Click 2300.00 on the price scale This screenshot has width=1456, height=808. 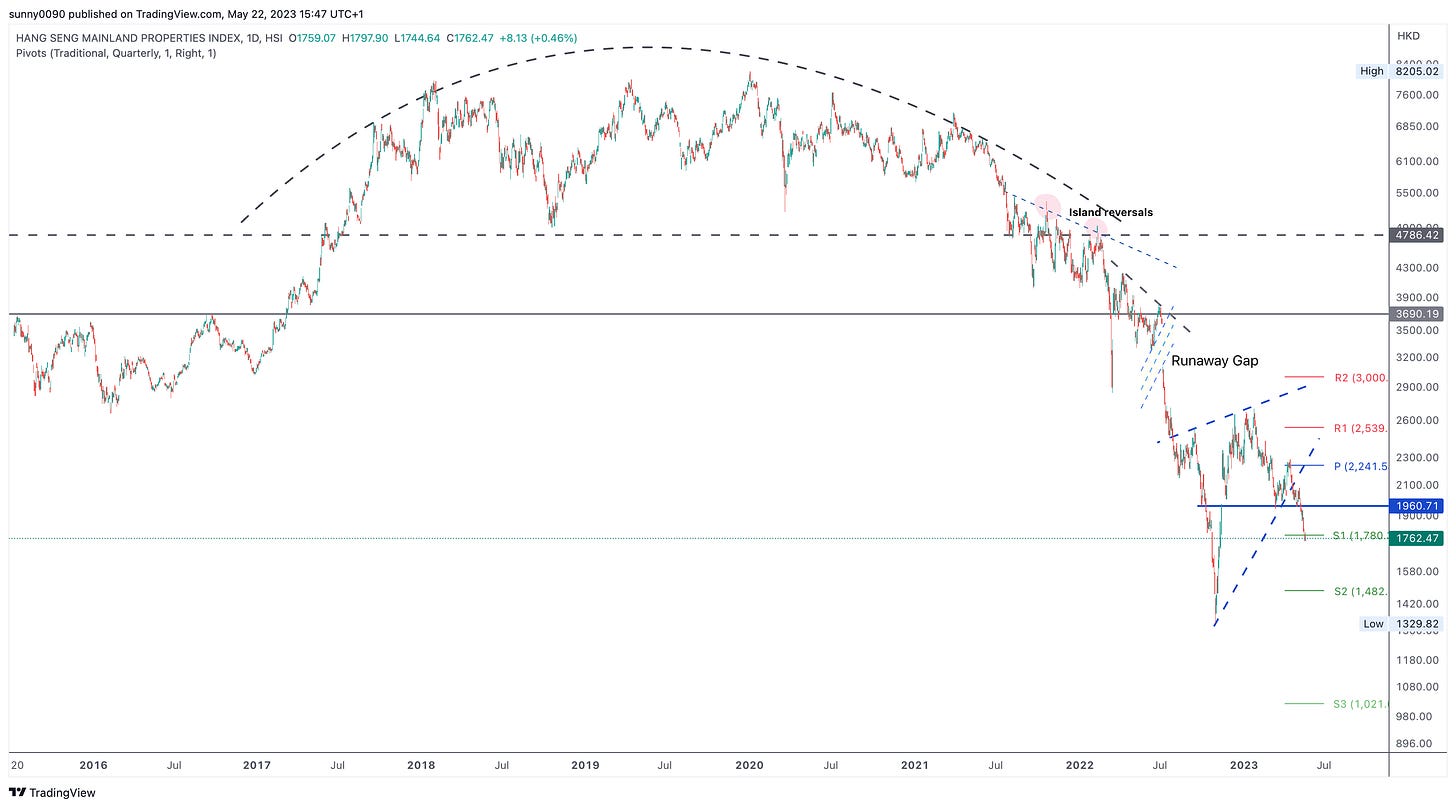pyautogui.click(x=1417, y=457)
